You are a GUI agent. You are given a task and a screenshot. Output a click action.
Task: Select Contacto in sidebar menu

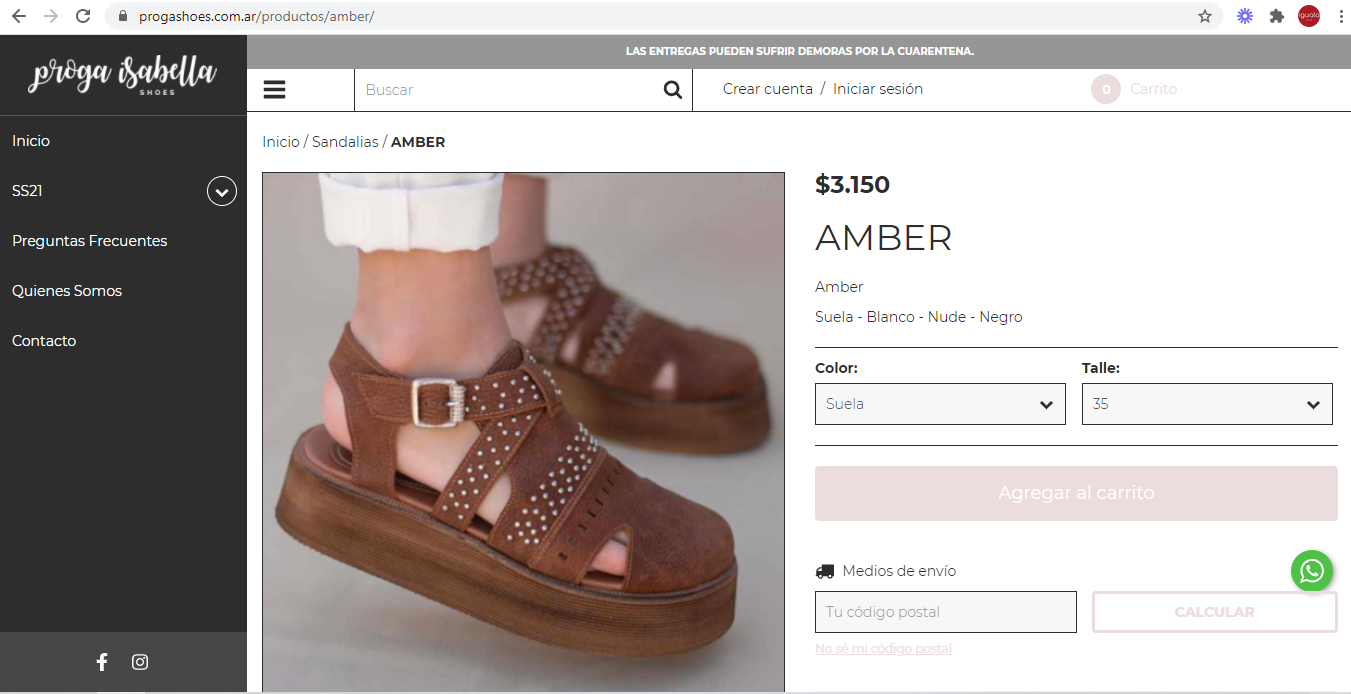(x=44, y=341)
